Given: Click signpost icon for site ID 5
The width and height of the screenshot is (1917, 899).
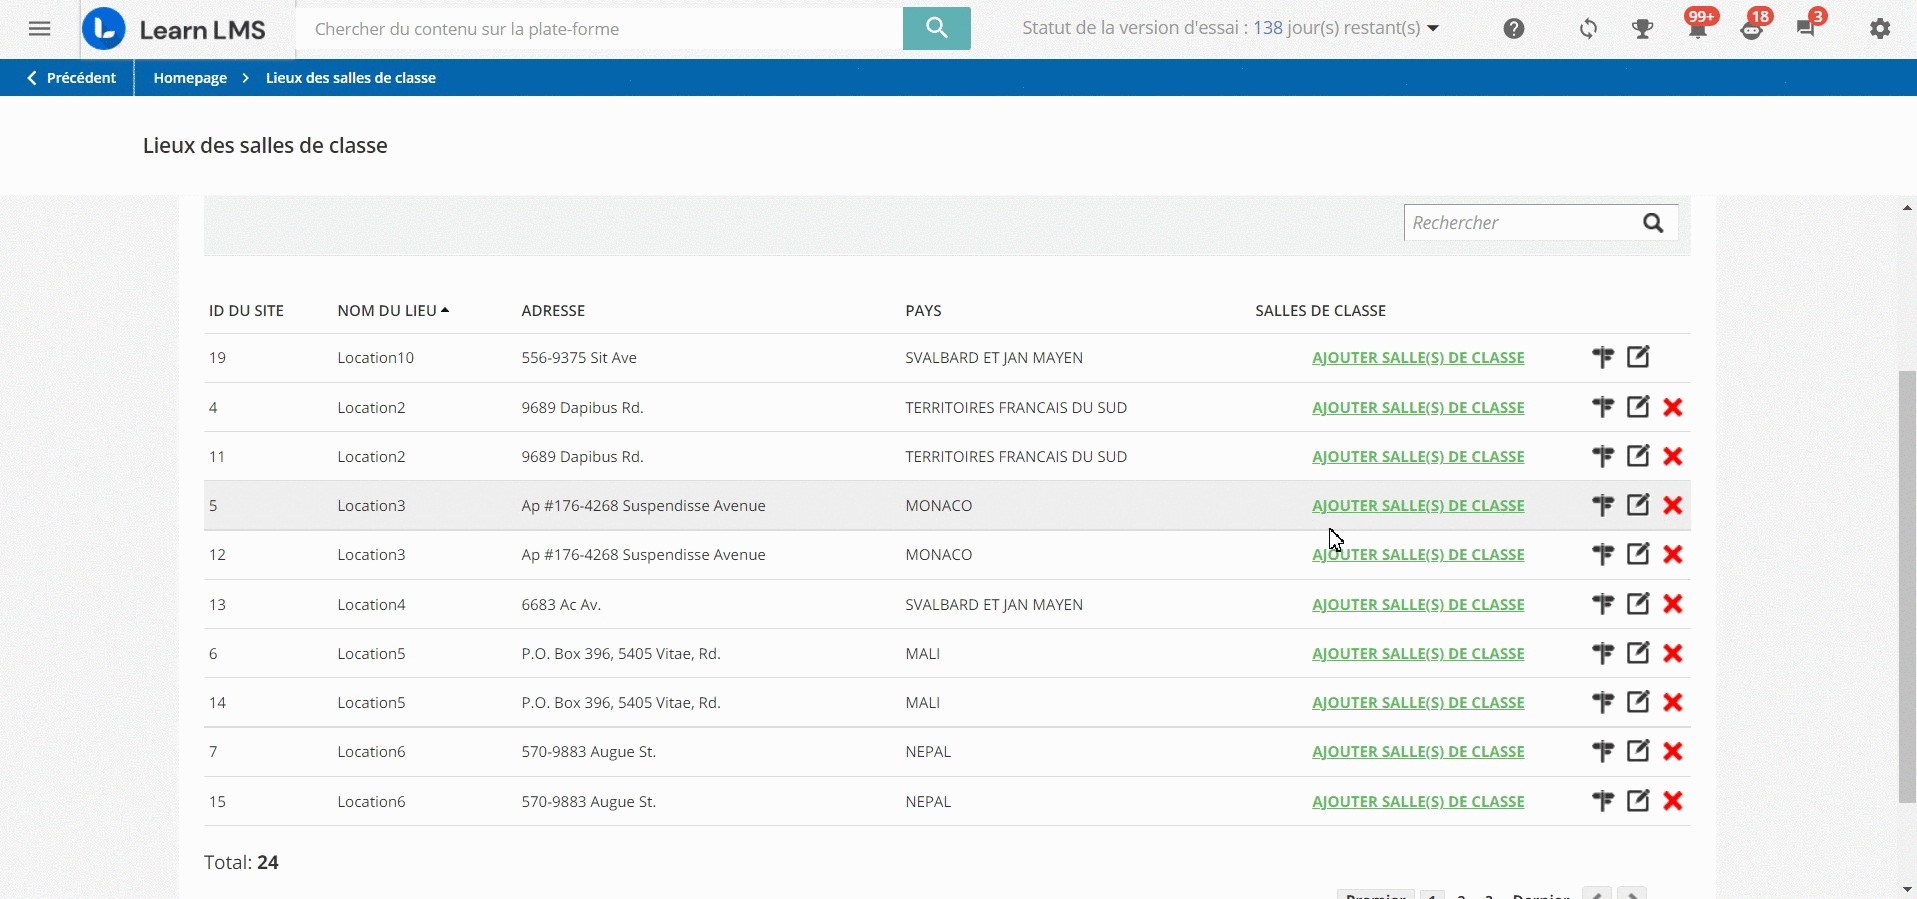Looking at the screenshot, I should click(1603, 505).
